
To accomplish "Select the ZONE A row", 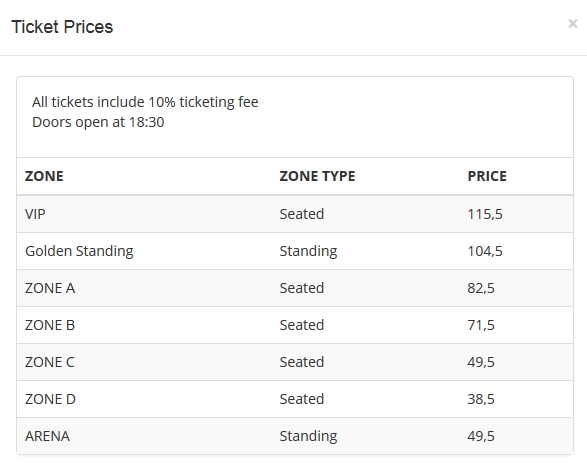I will click(x=295, y=288).
